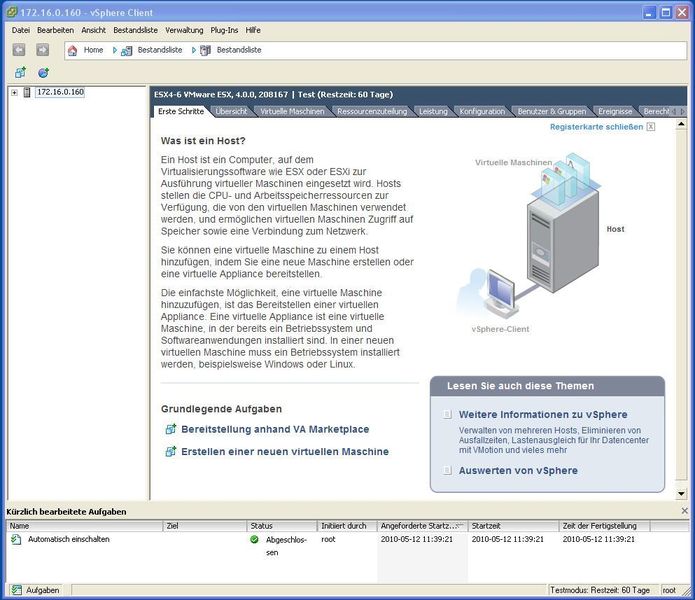Open the Verwaltung menu
This screenshot has width=695, height=600.
click(x=184, y=30)
